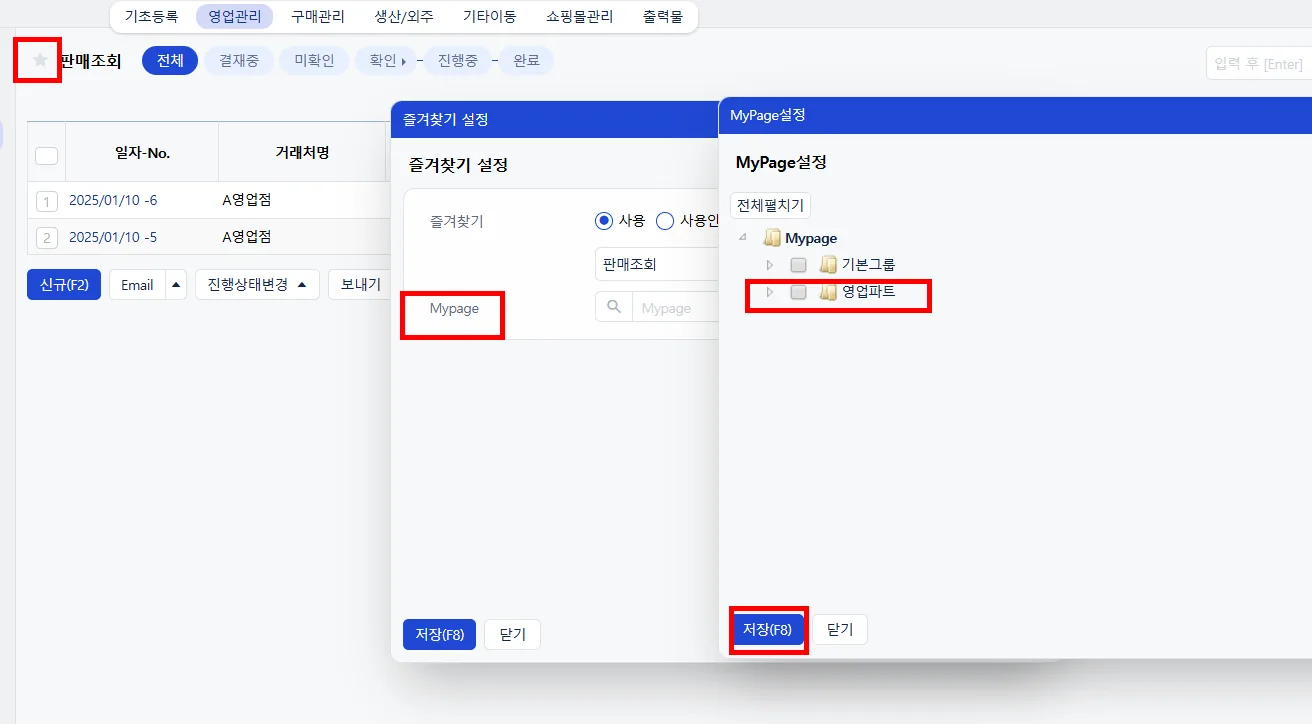
Task: Click the magnifier icon in Mypage search field
Action: pos(613,307)
